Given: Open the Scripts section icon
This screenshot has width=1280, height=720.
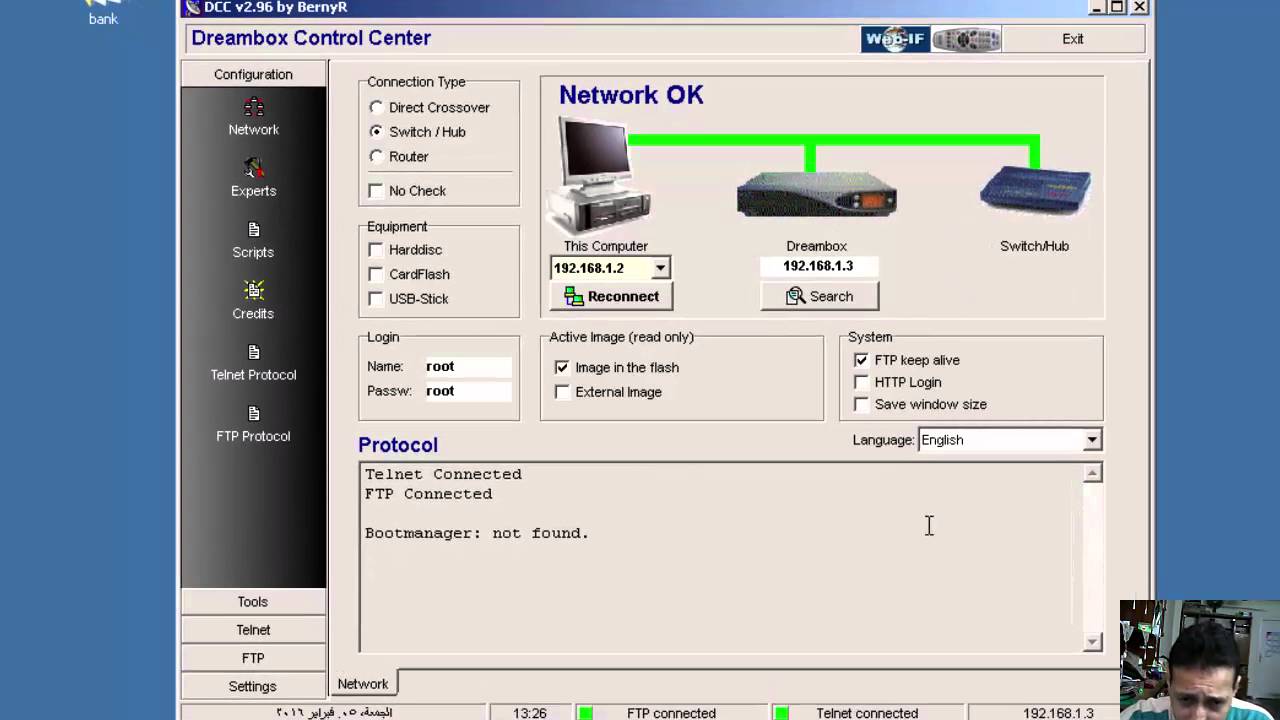Looking at the screenshot, I should 253,230.
